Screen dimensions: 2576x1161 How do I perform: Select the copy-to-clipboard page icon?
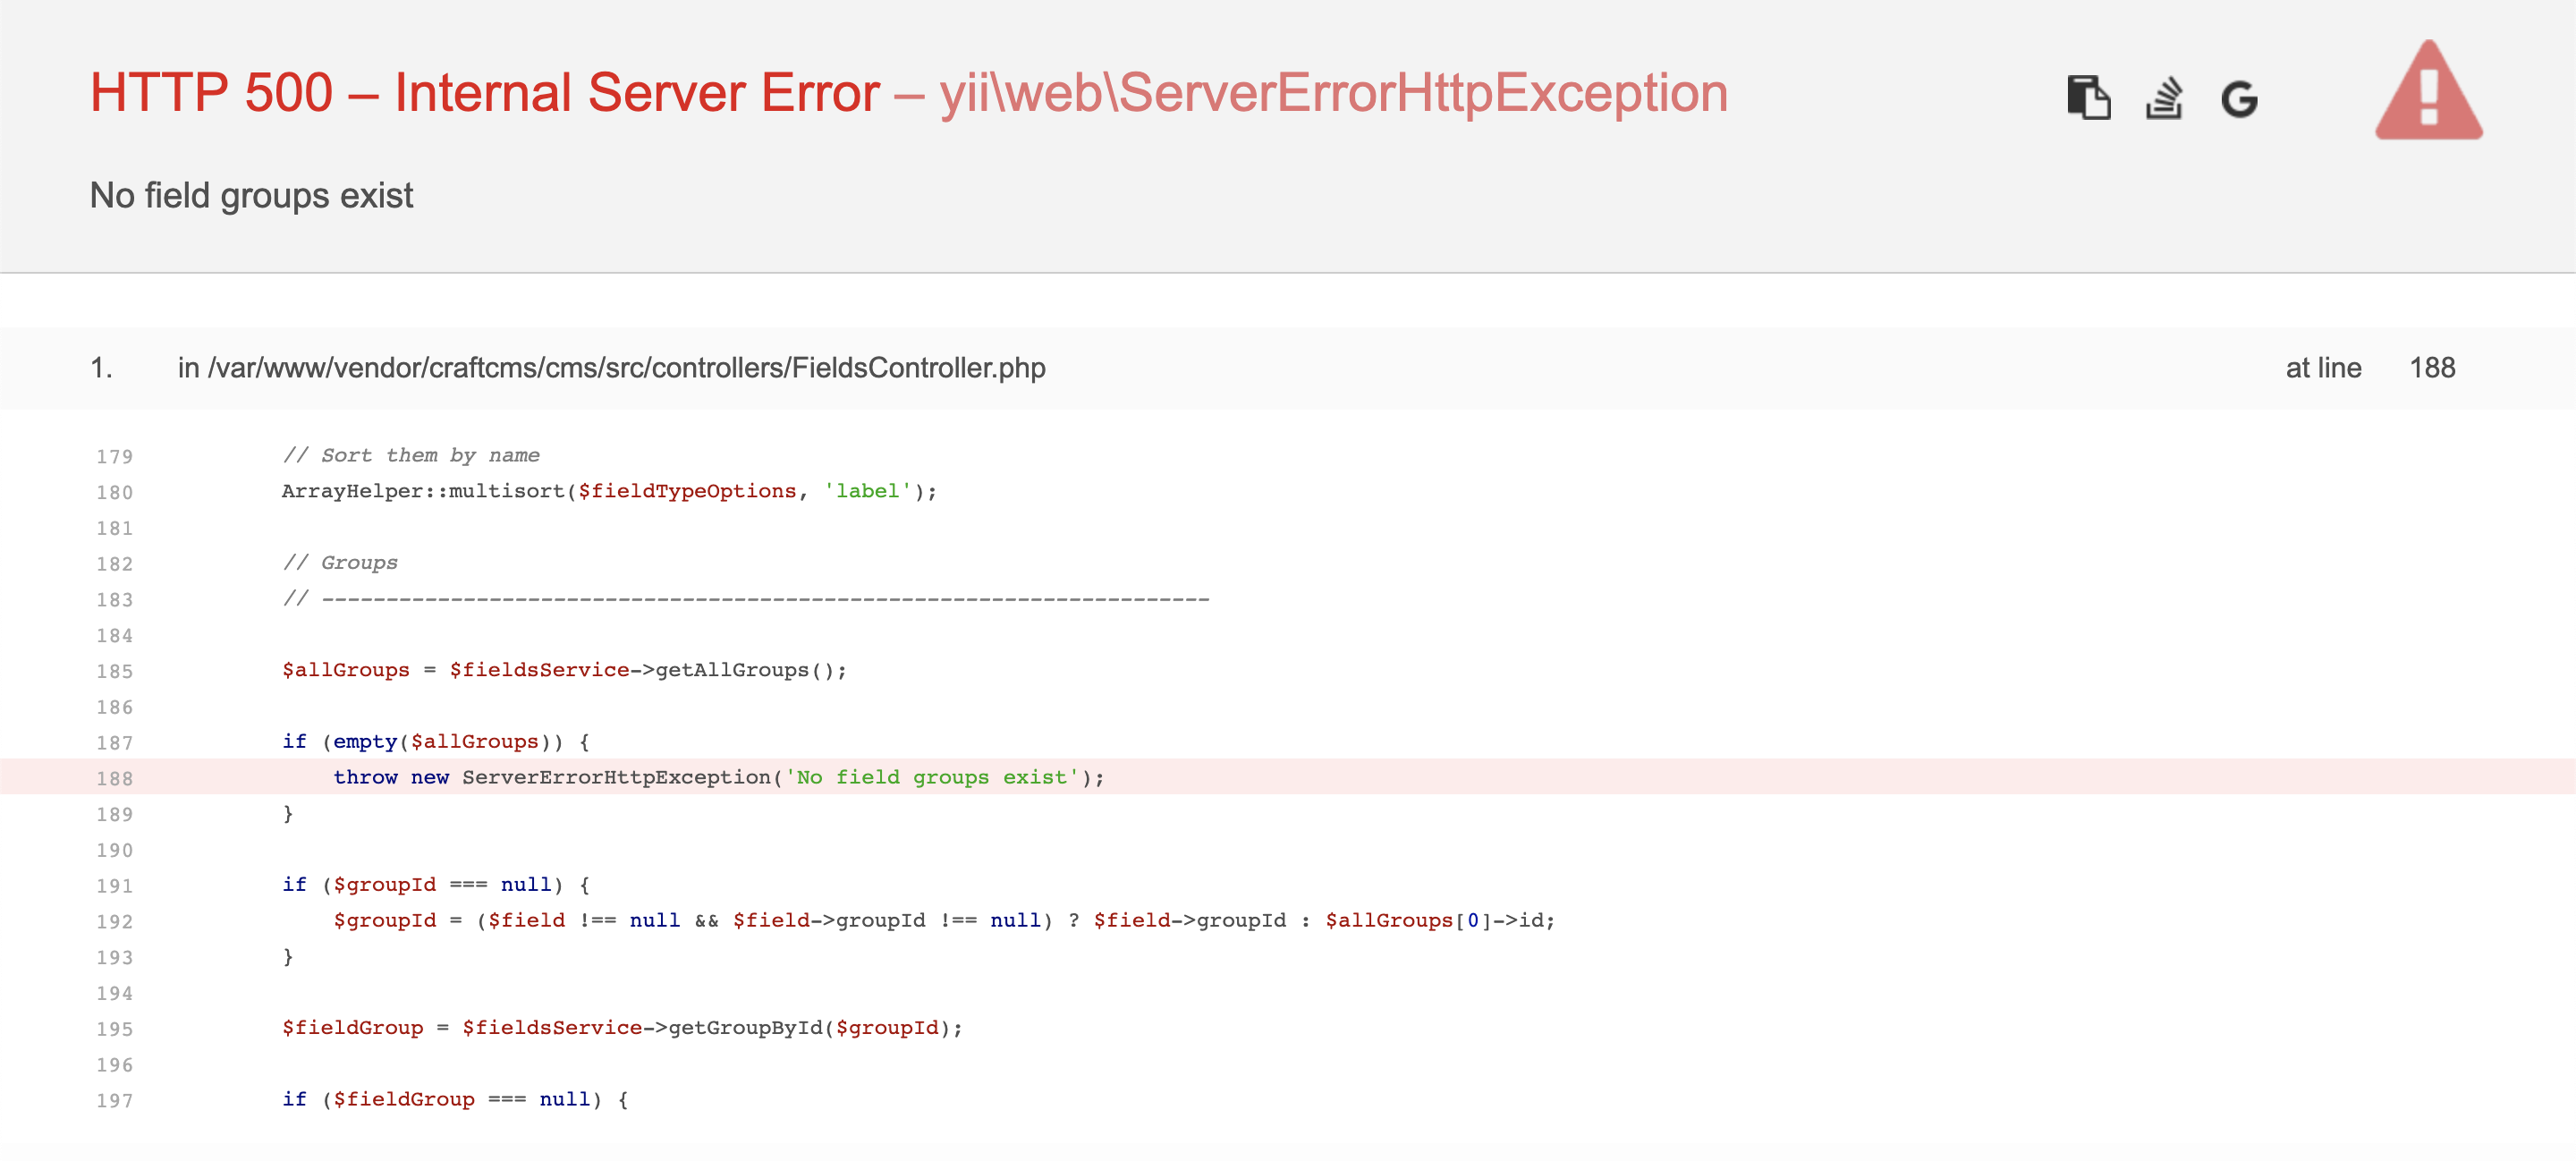pos(2090,97)
